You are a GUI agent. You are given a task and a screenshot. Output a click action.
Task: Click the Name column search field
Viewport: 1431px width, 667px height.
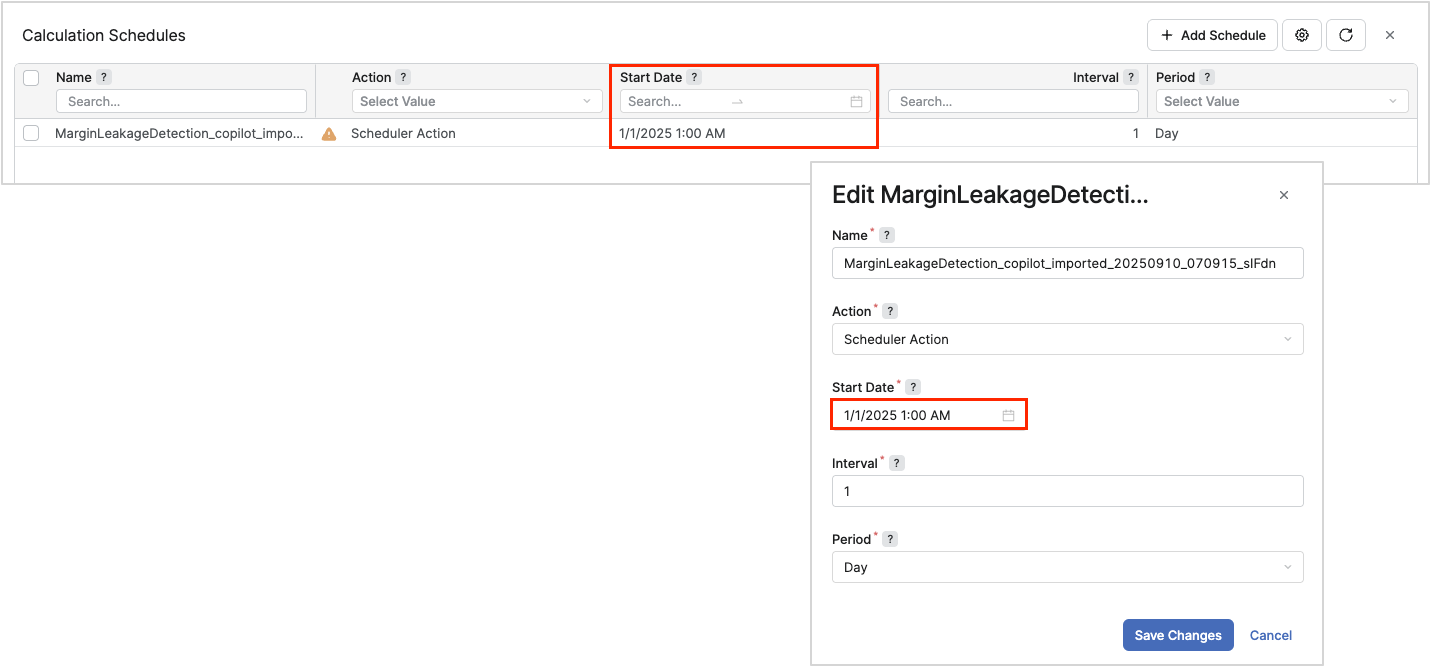click(x=181, y=101)
